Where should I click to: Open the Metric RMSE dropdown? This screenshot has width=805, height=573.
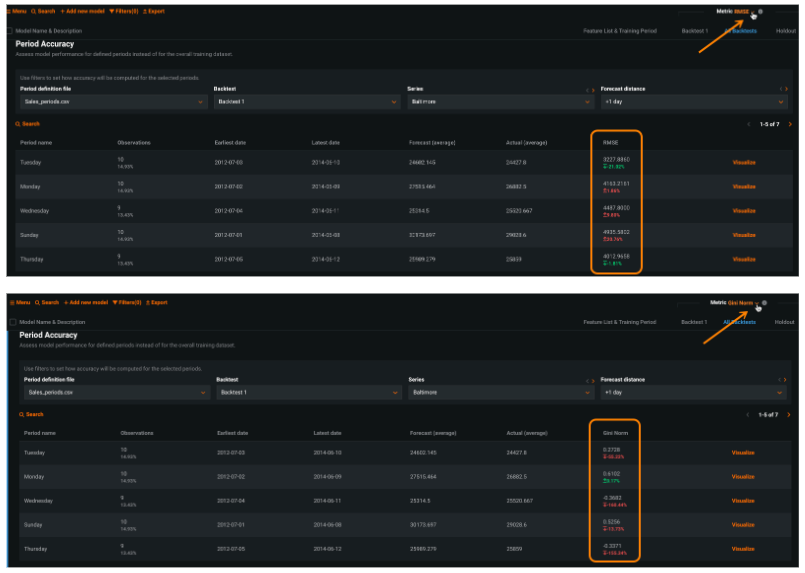pyautogui.click(x=744, y=12)
